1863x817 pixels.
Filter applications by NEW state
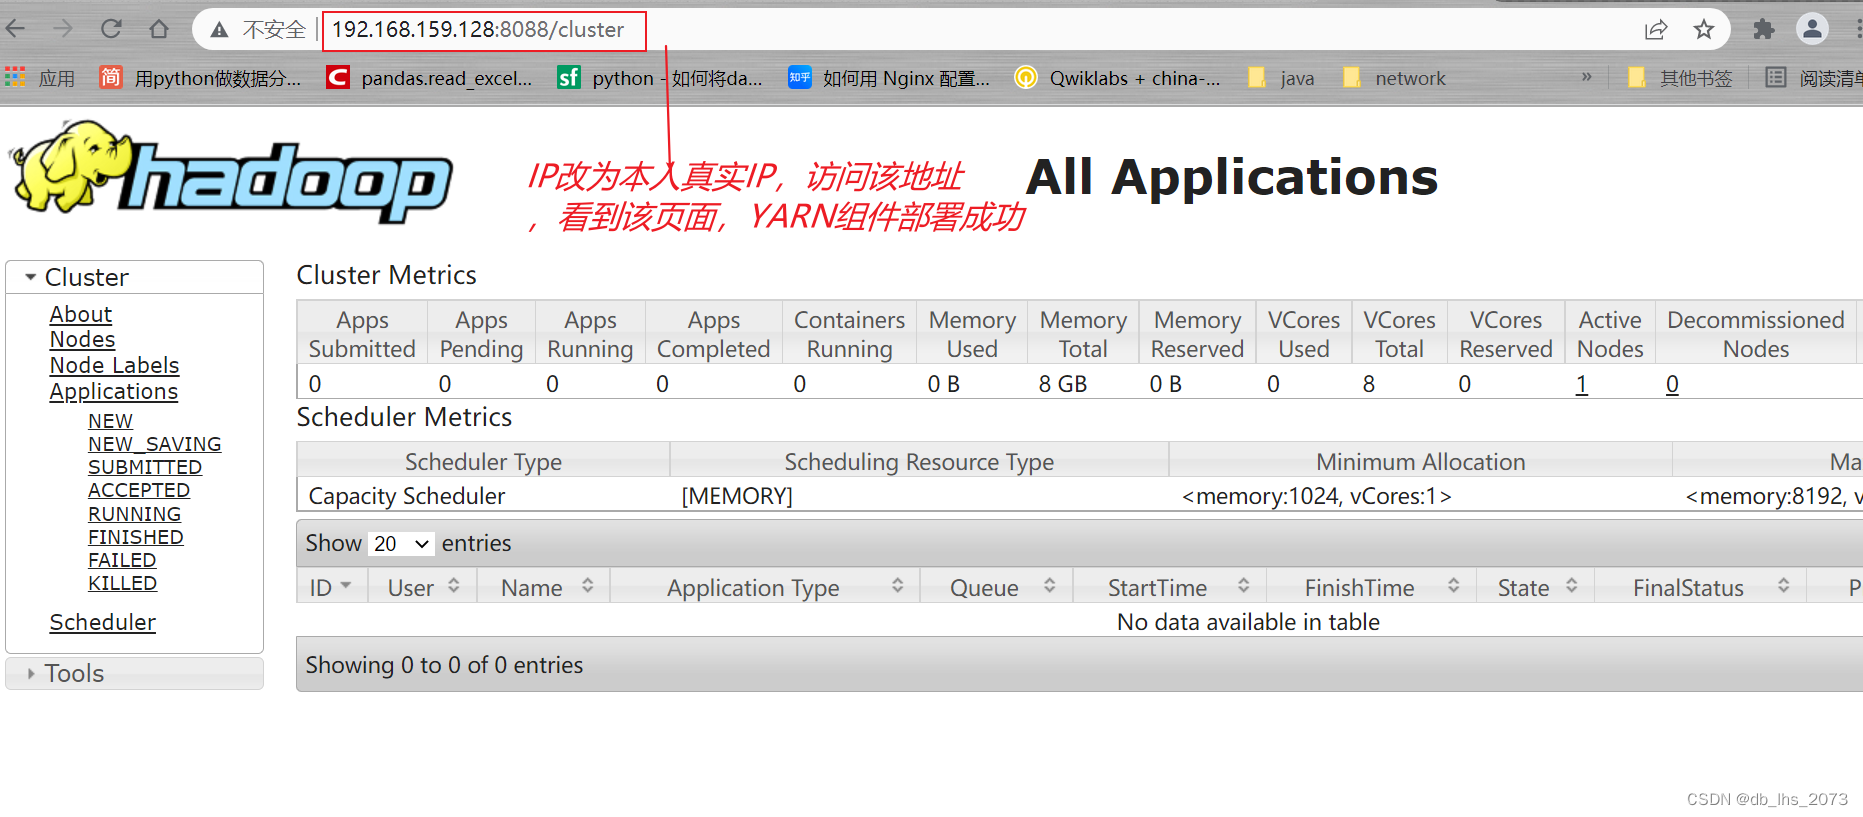coord(110,421)
